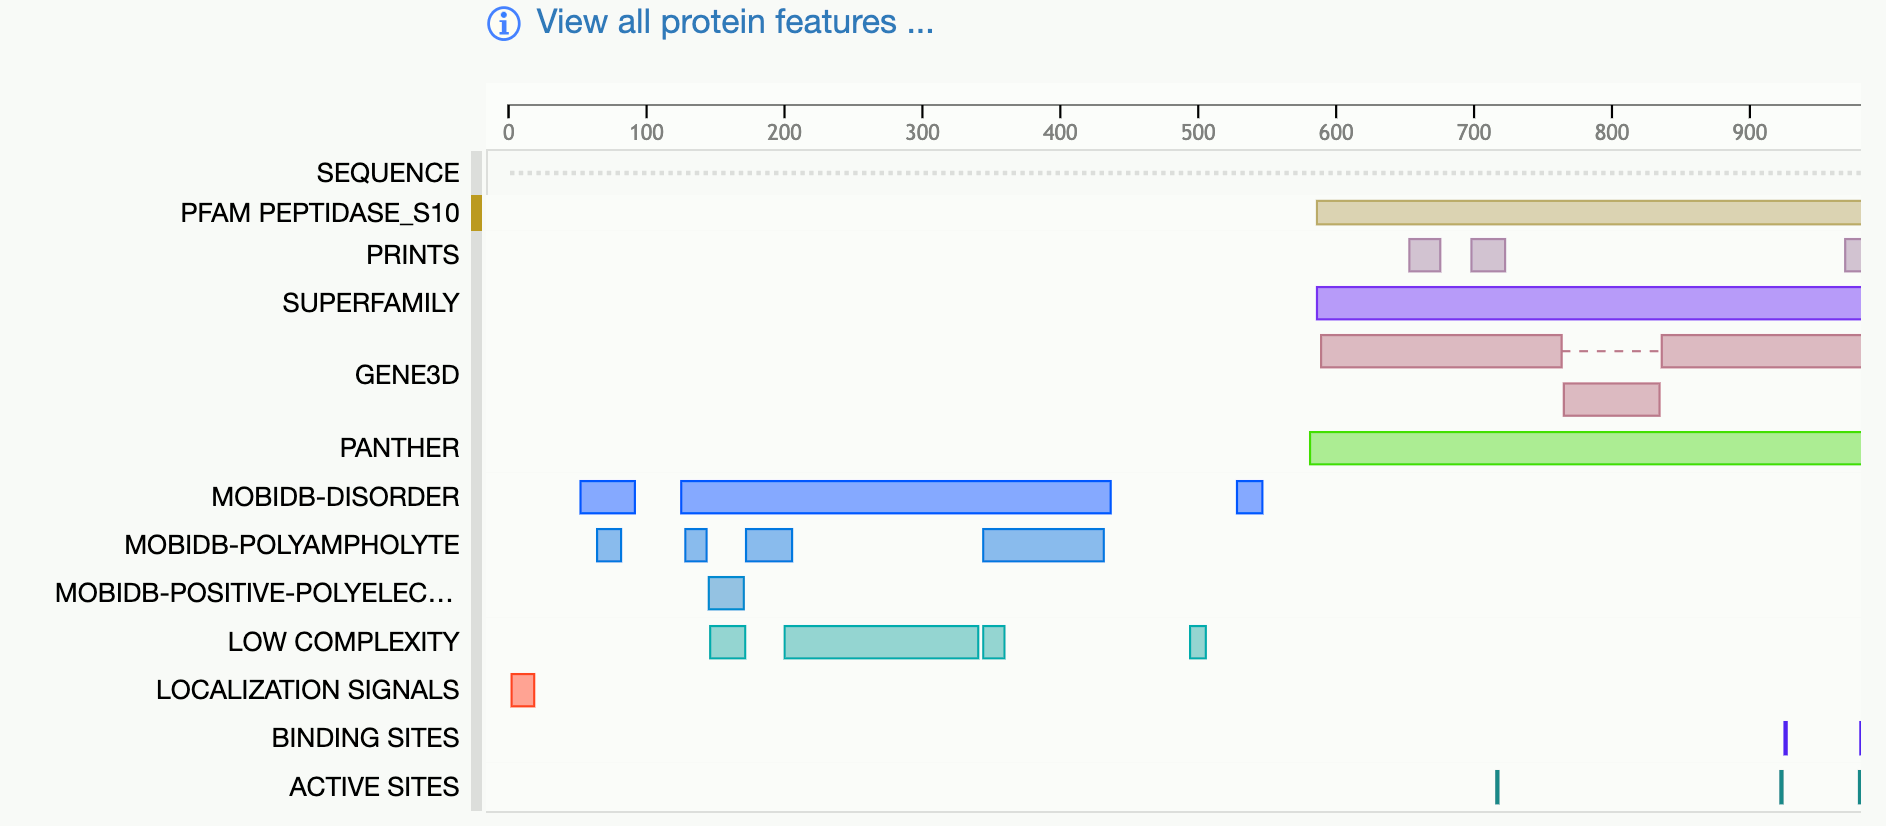Viewport: 1886px width, 826px height.
Task: Select the first GENE3D domain bar near 600
Action: pyautogui.click(x=1441, y=351)
